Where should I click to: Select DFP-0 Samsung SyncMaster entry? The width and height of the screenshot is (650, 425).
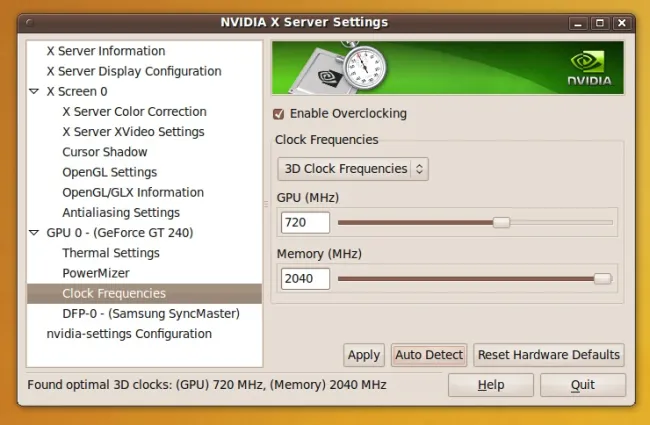151,313
